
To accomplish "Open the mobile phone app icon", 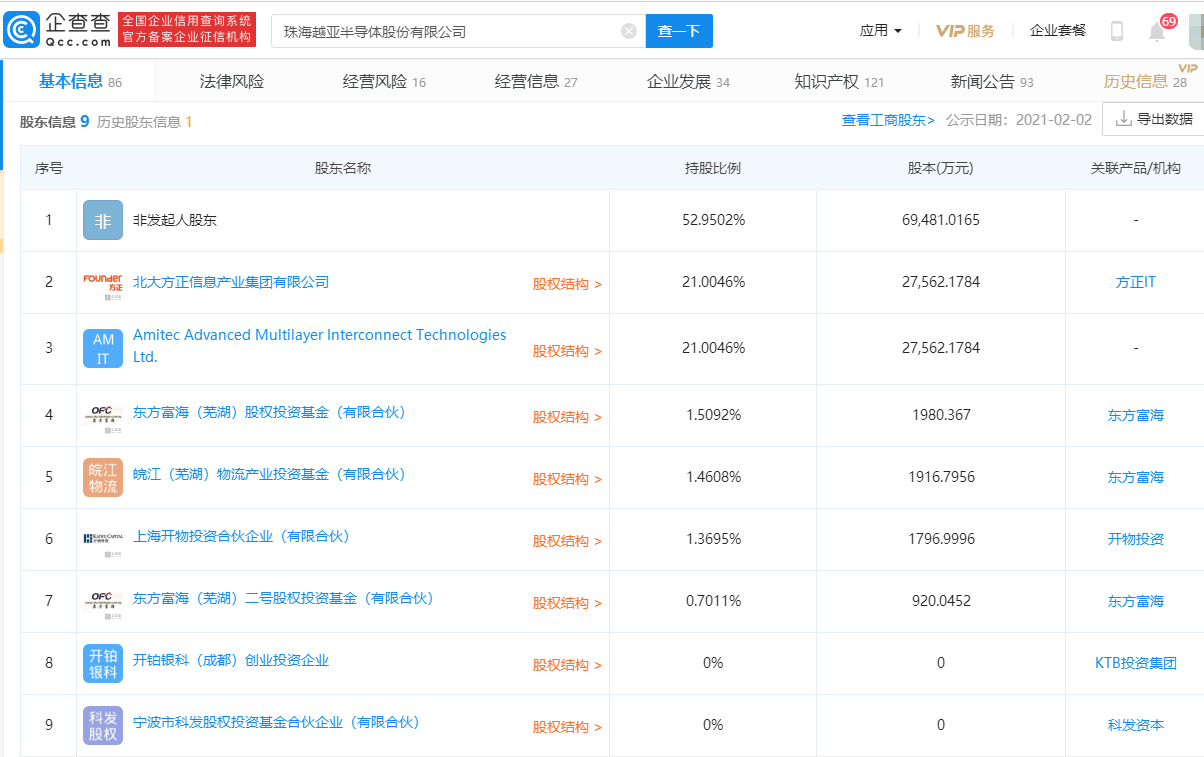I will (x=1117, y=31).
